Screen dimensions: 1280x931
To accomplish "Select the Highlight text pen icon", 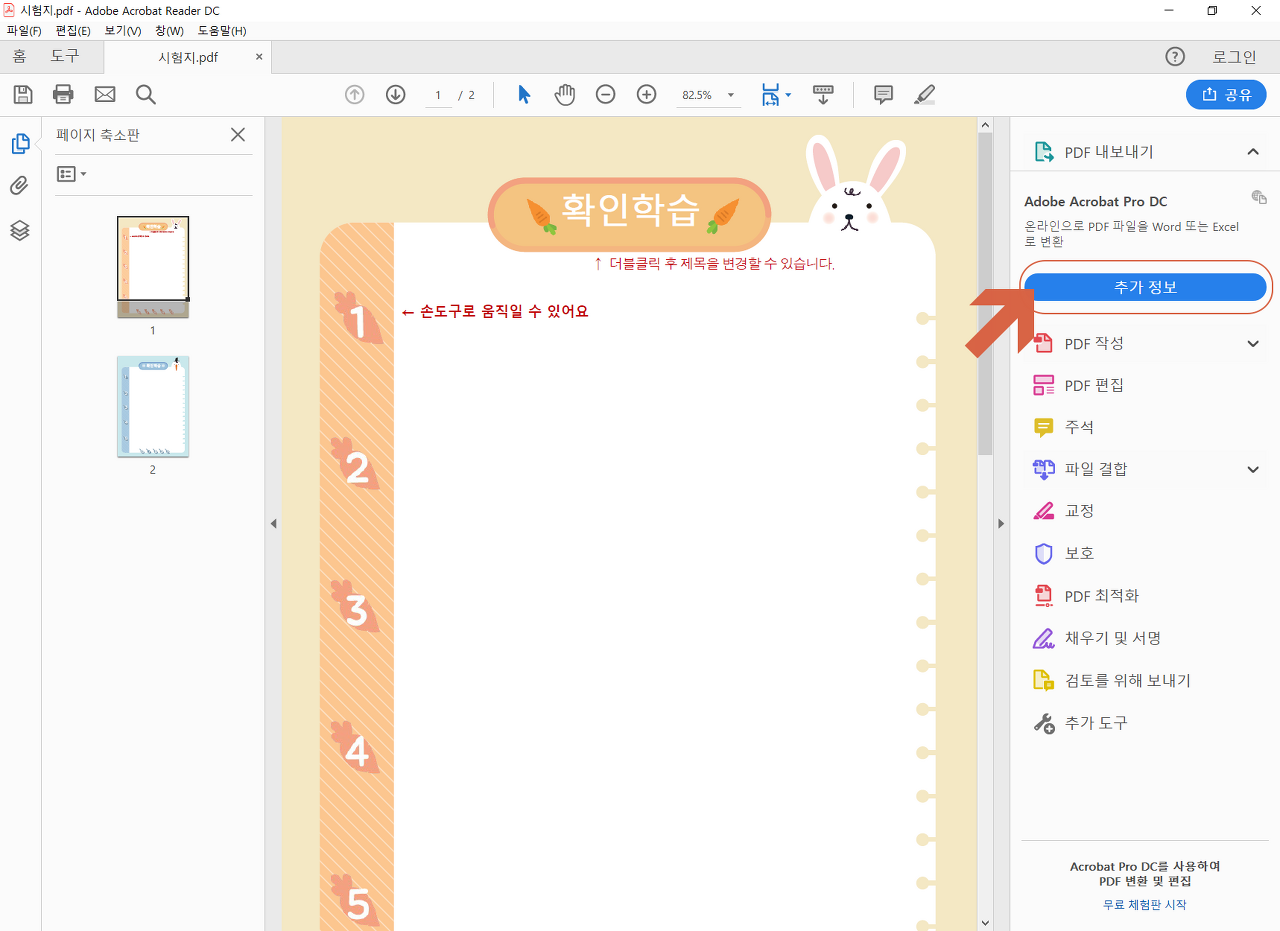I will point(924,95).
